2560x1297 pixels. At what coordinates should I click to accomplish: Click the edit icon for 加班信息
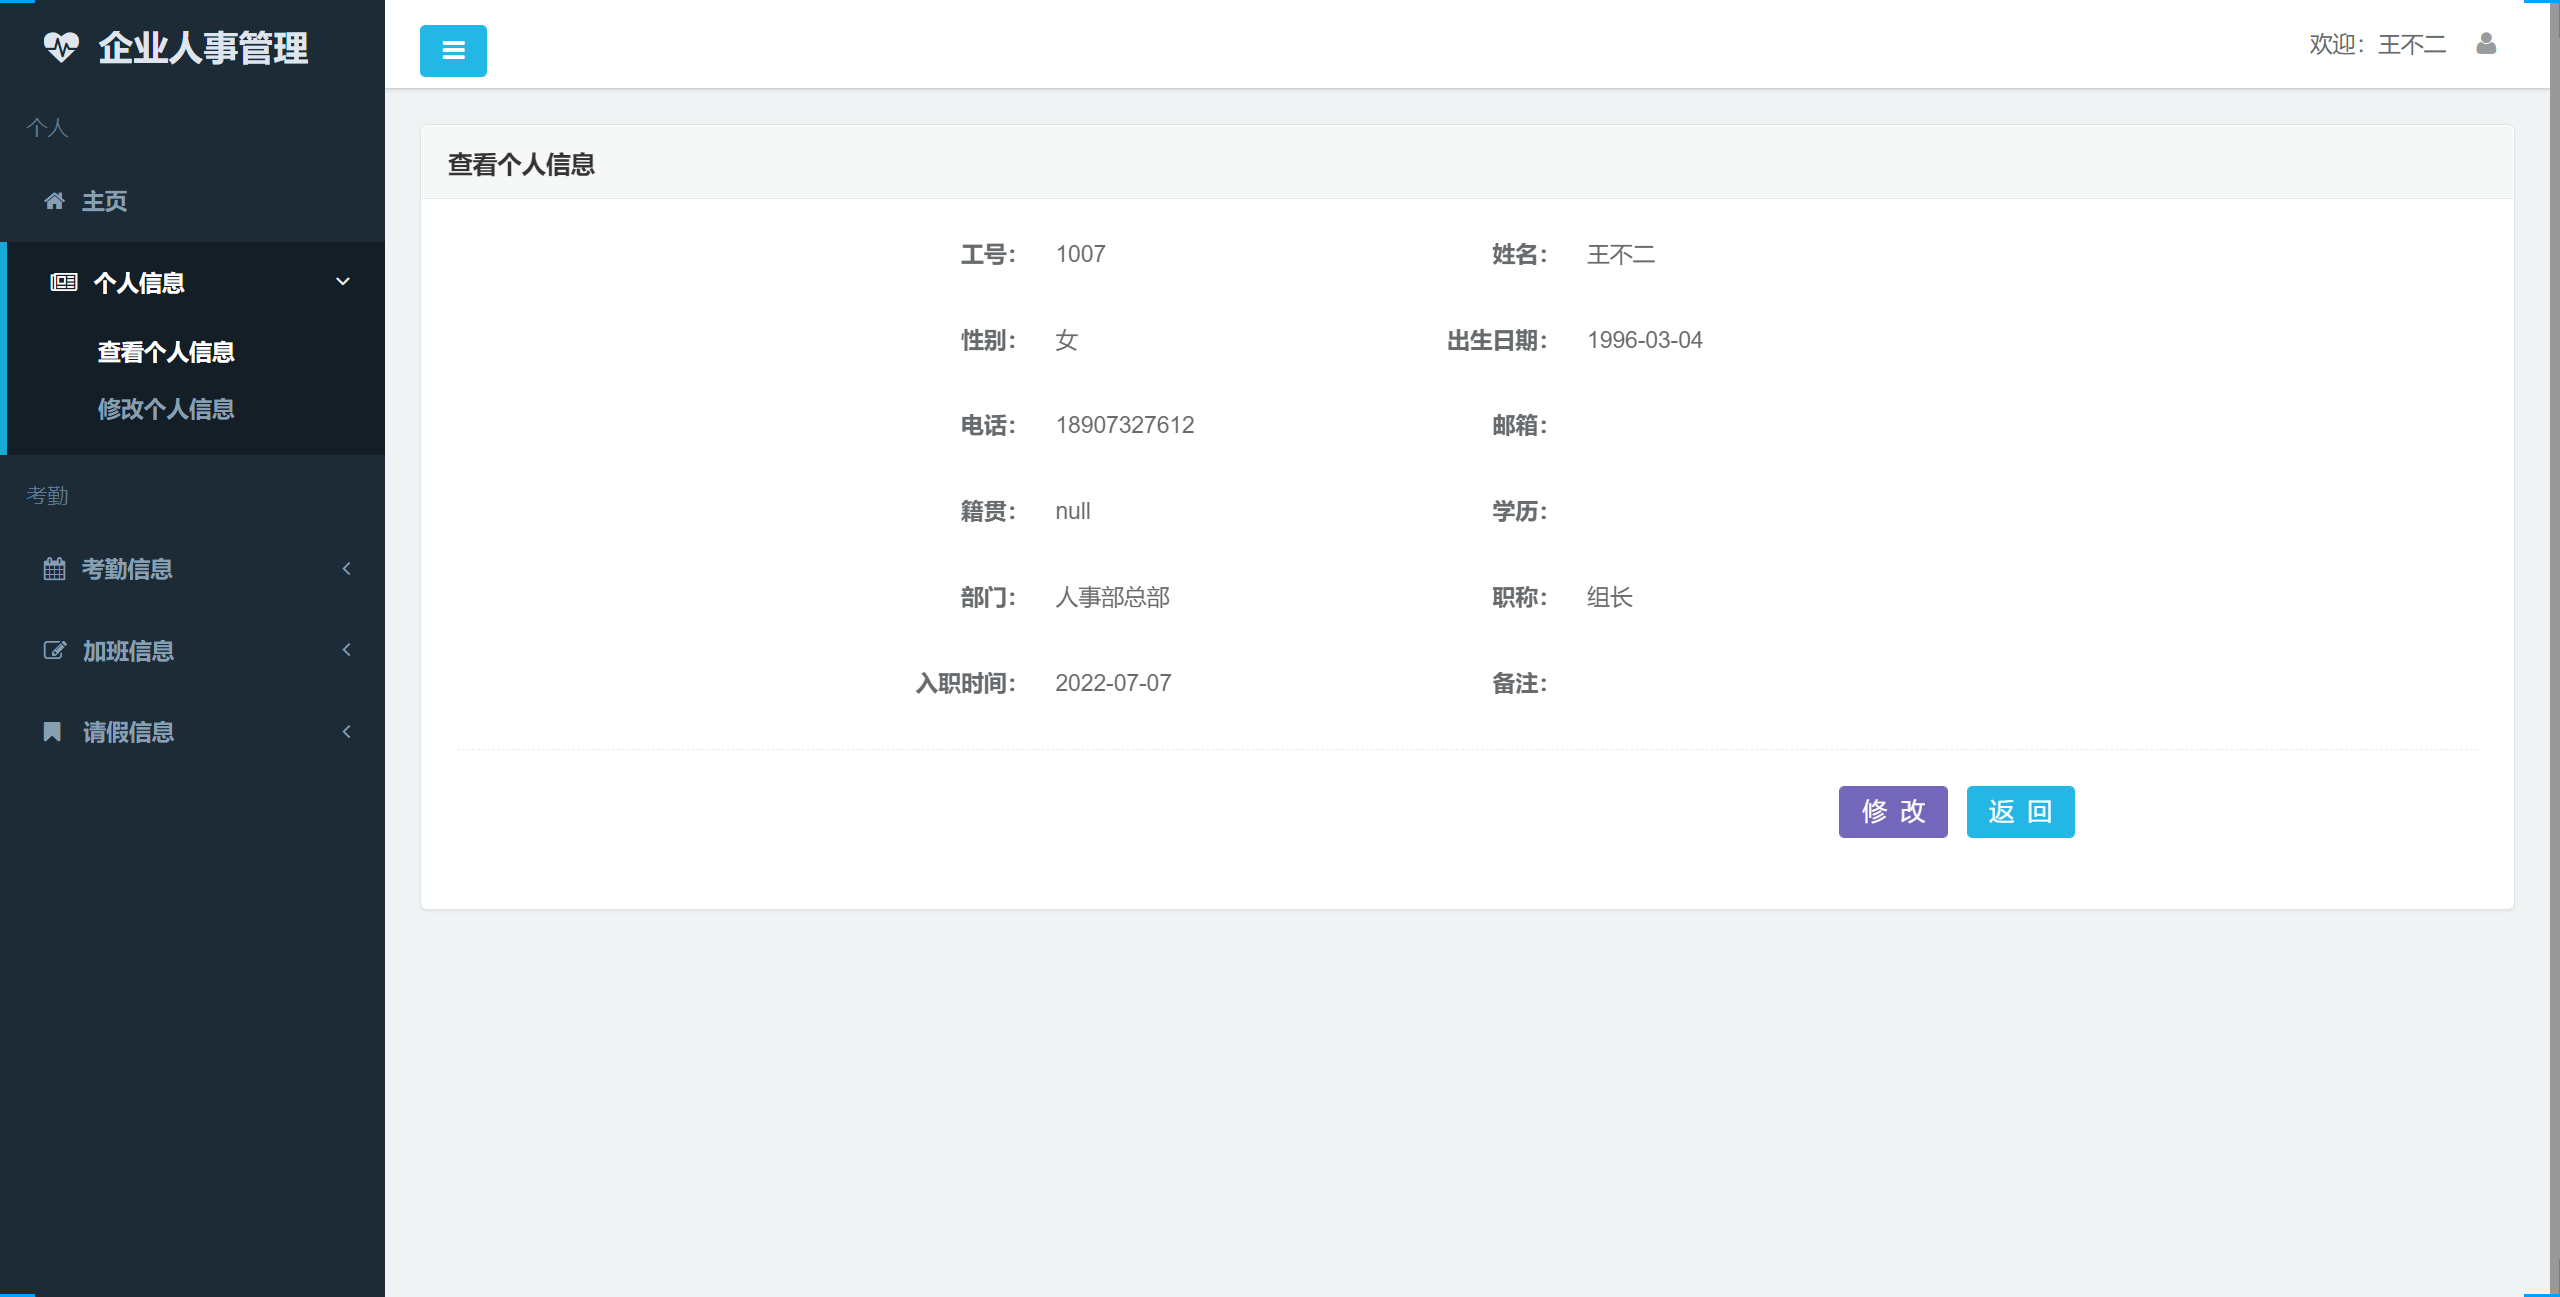(54, 651)
